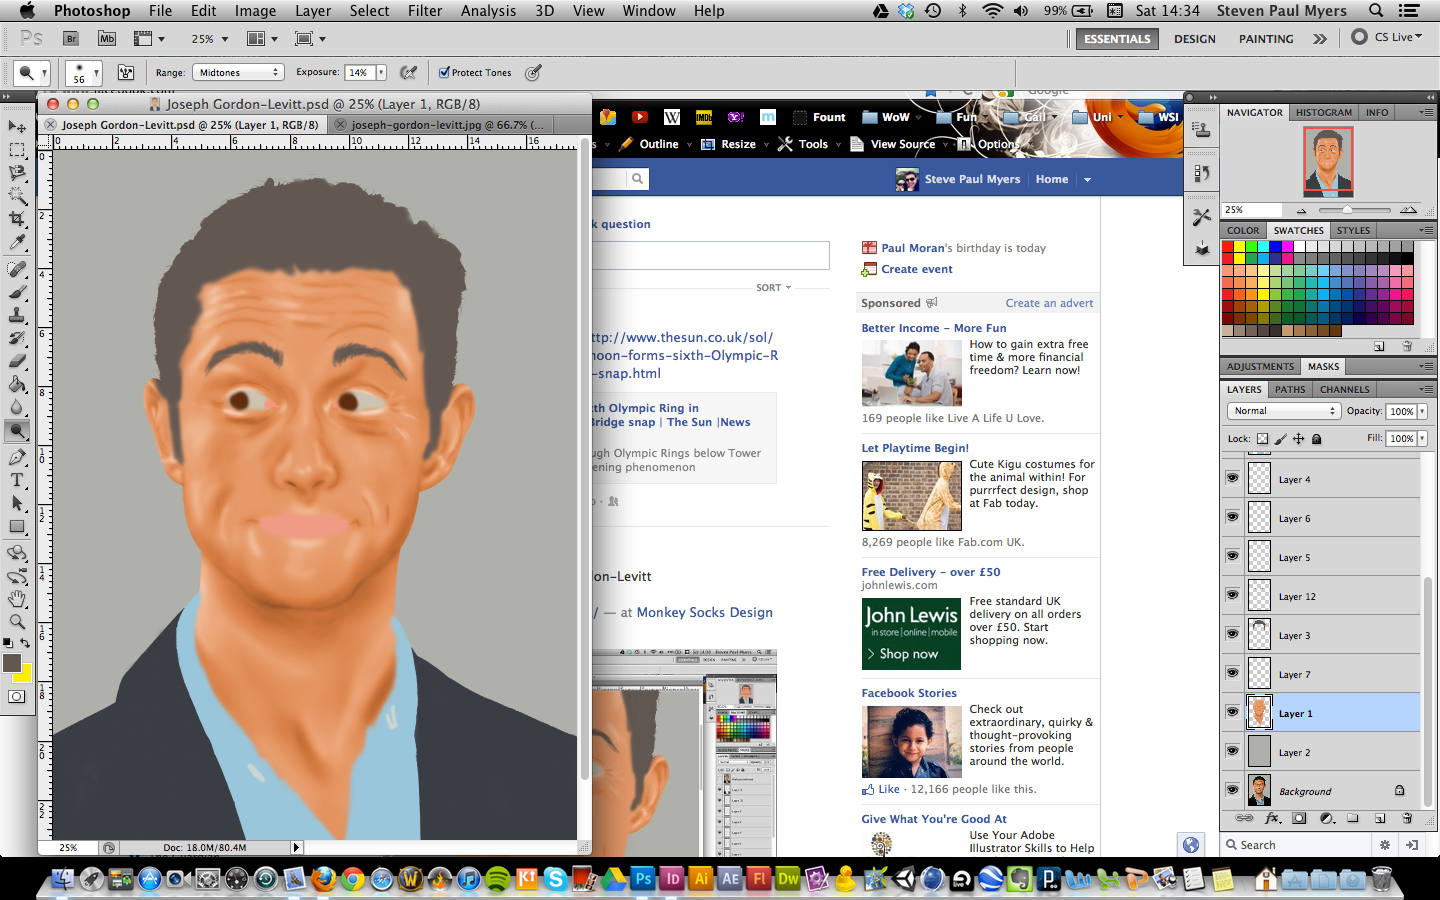Select the Blur tool

tap(17, 407)
